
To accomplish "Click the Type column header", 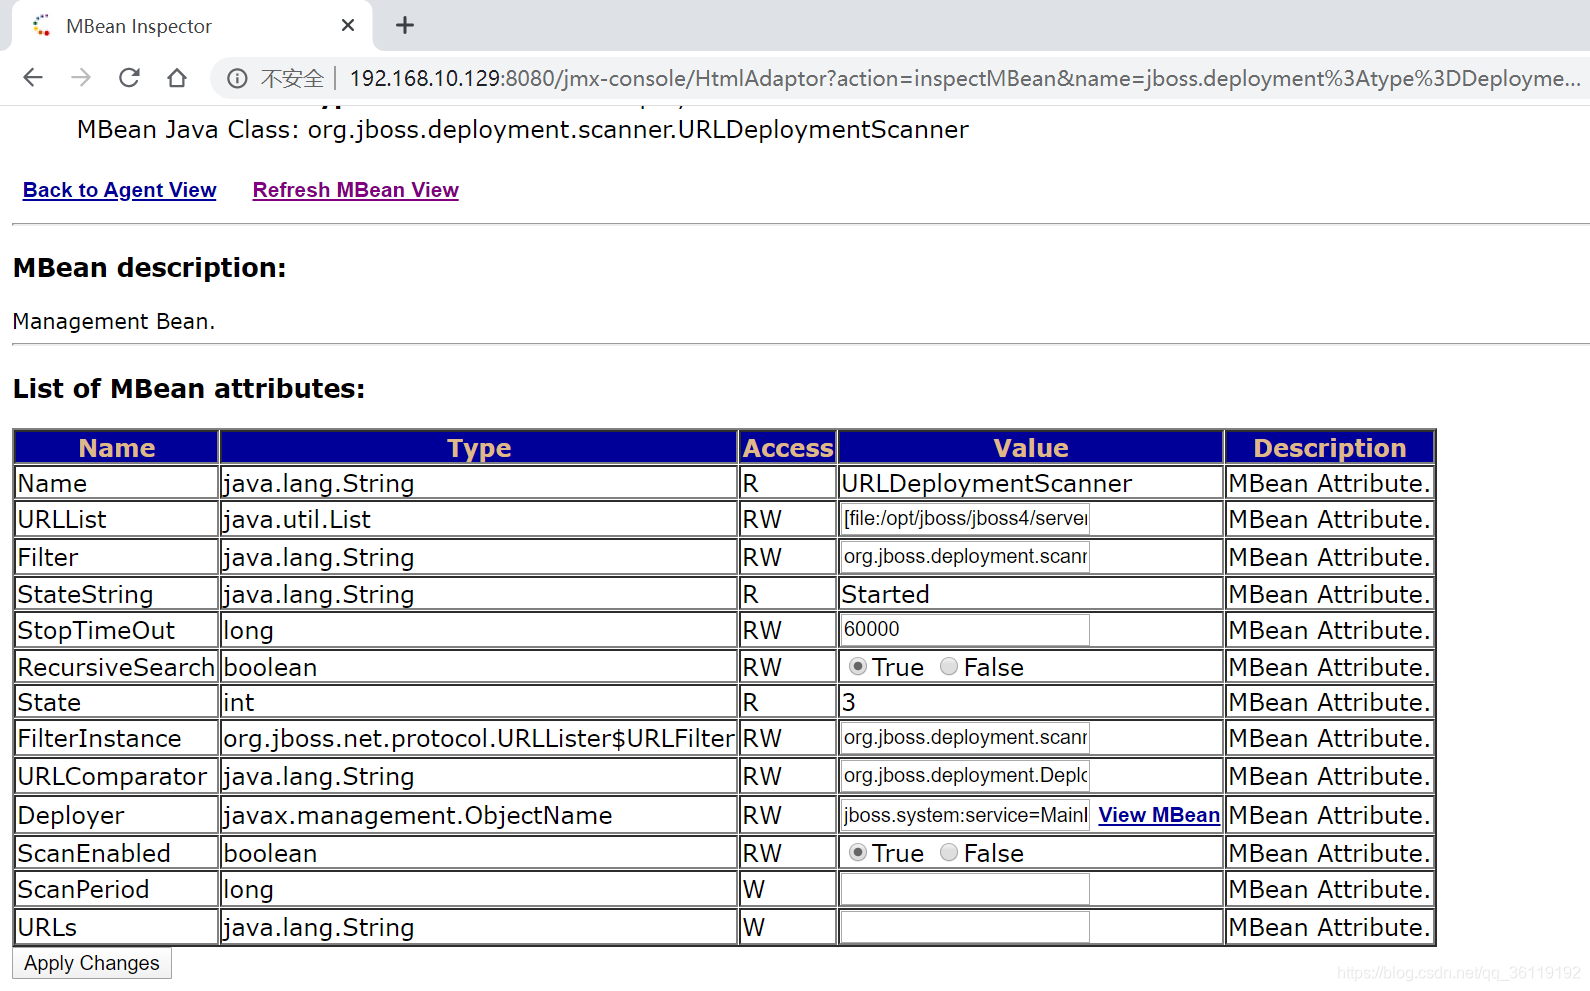I will pyautogui.click(x=479, y=448).
